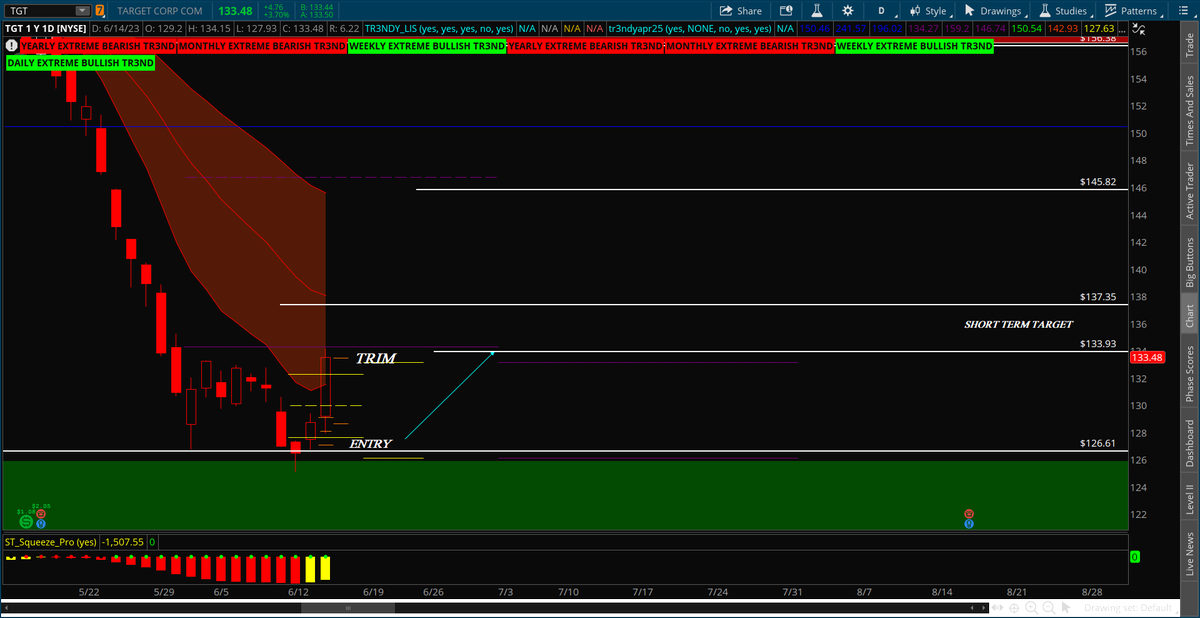The width and height of the screenshot is (1200, 618).
Task: Click the red earnings icon below the dividend icon
Action: (x=41, y=513)
